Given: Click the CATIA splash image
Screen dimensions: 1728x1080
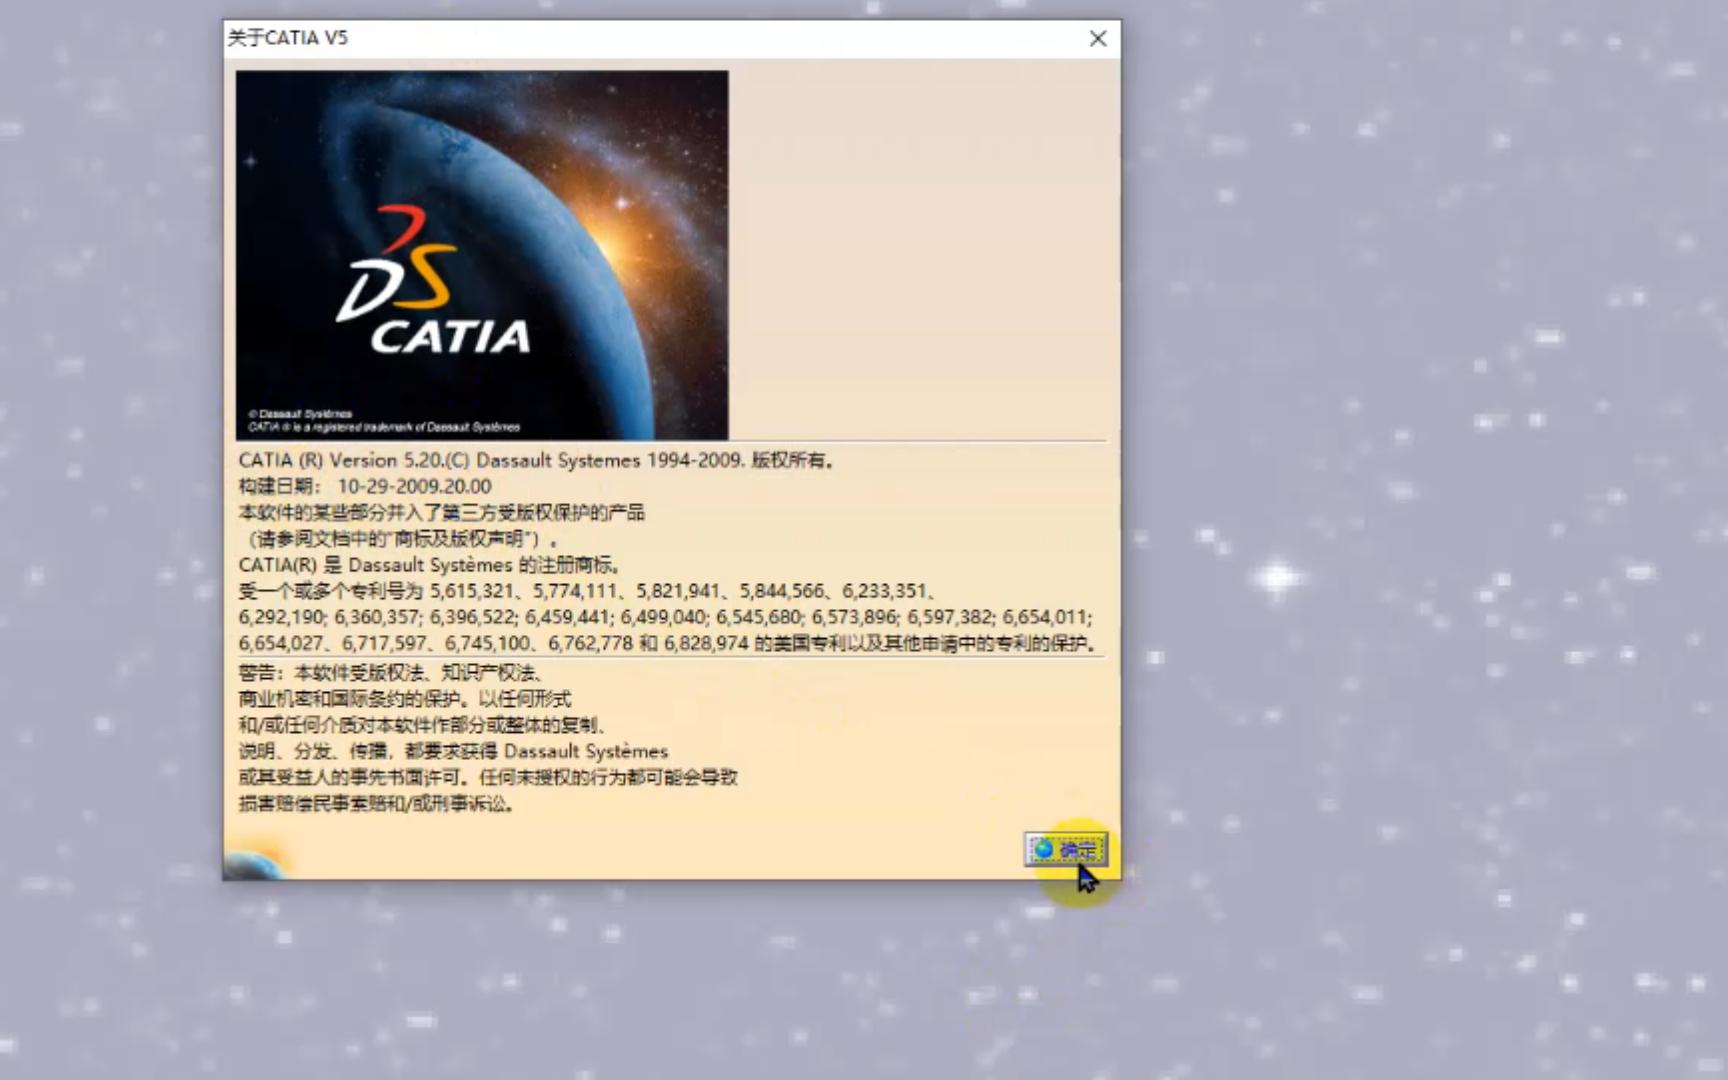Looking at the screenshot, I should click(x=482, y=255).
